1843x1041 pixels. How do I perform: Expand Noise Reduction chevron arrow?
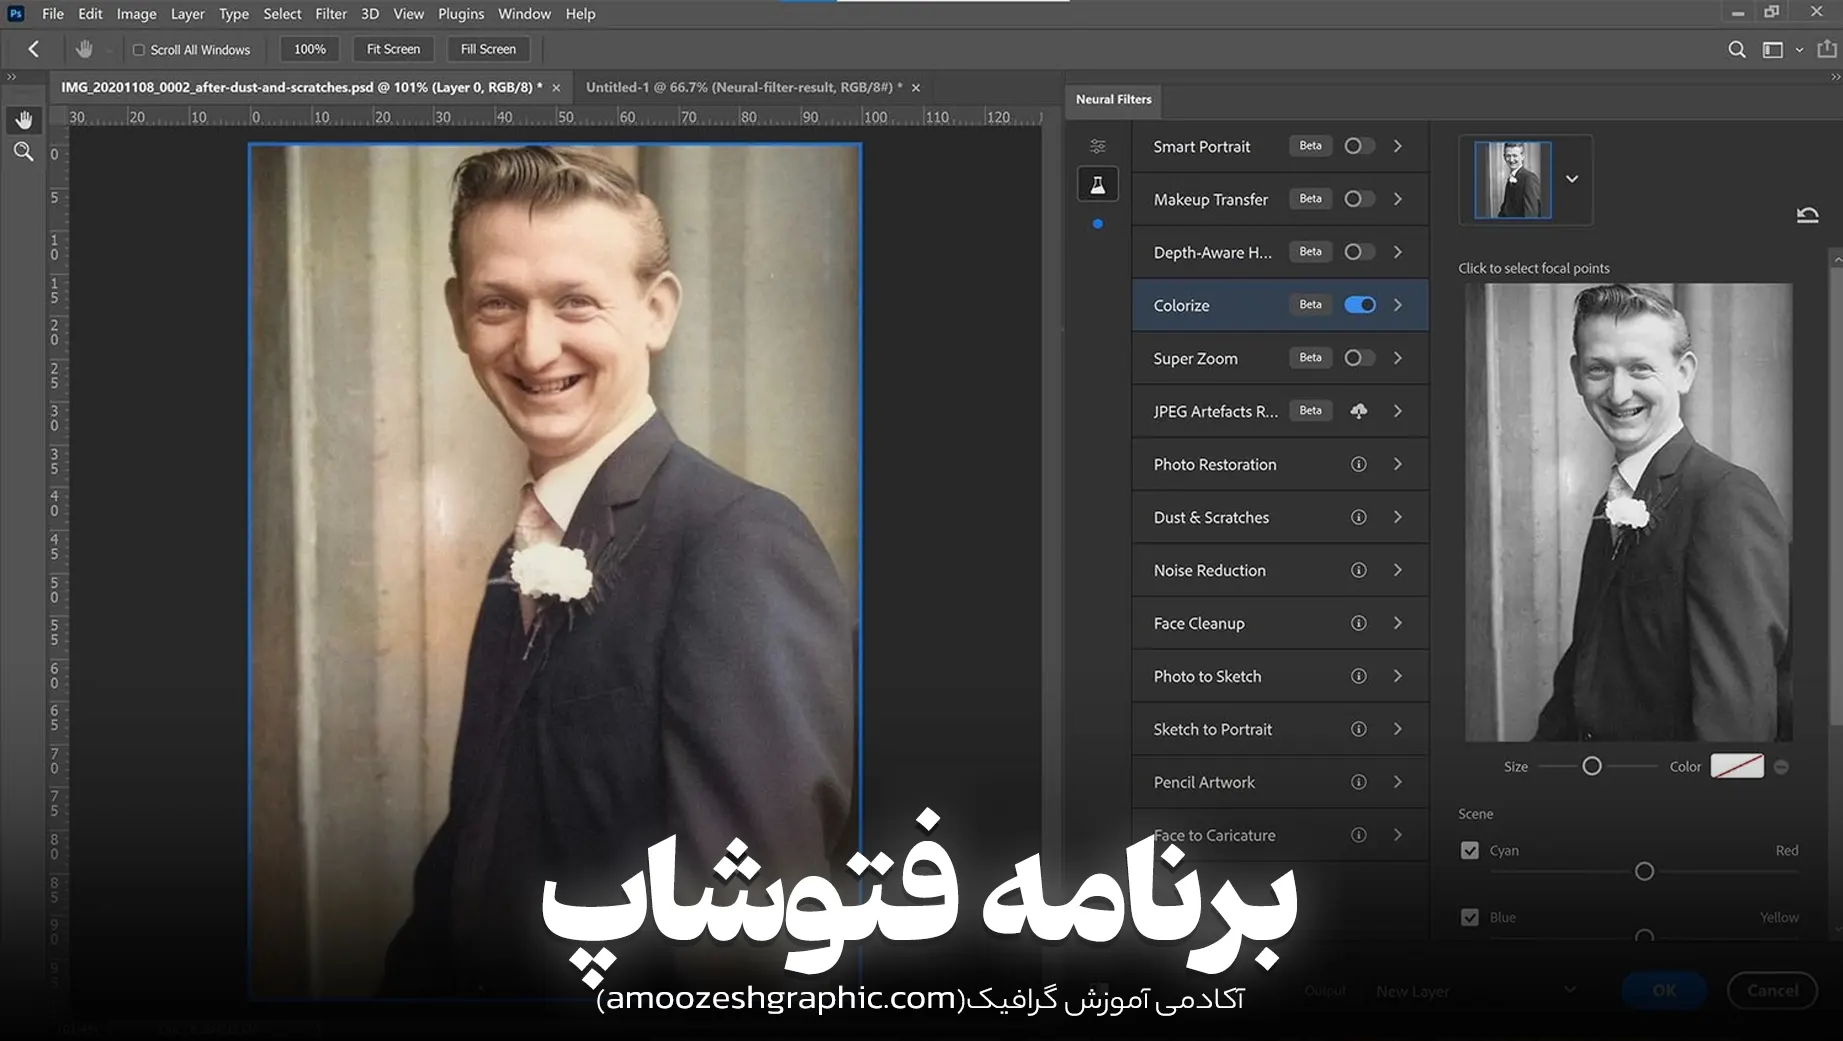coord(1398,570)
